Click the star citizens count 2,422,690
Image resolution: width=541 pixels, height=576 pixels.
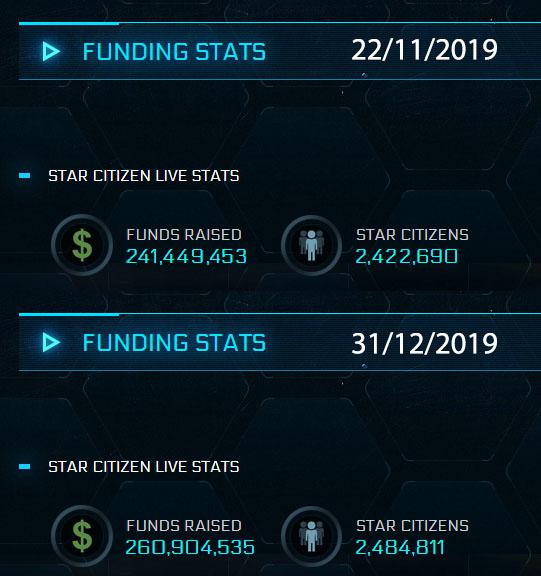[x=407, y=256]
